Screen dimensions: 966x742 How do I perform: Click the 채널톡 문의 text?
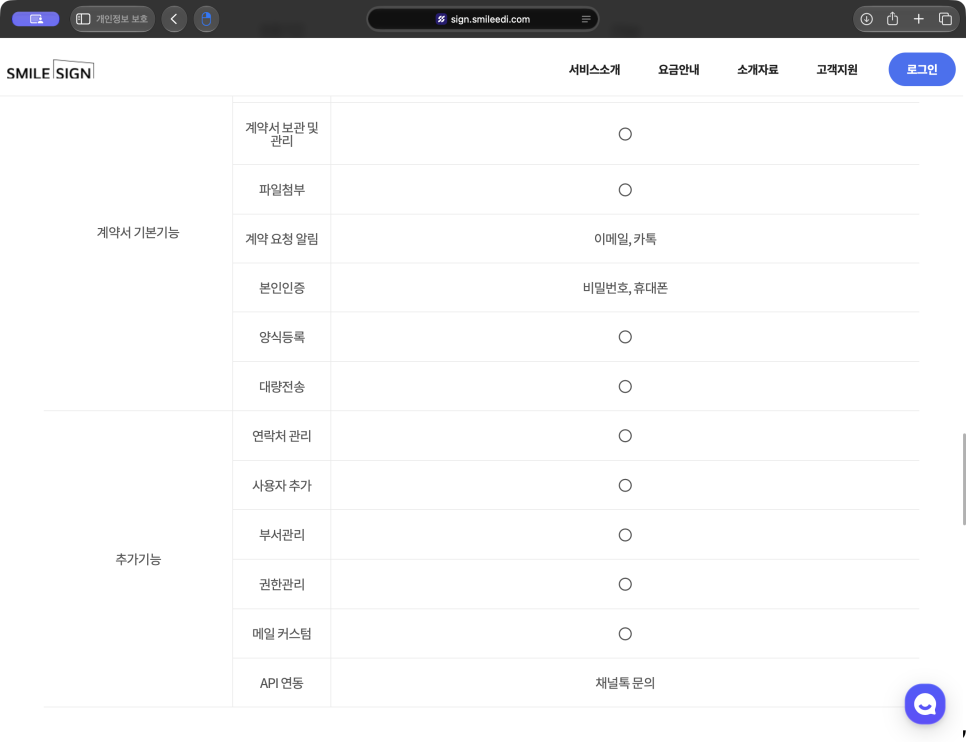point(625,683)
